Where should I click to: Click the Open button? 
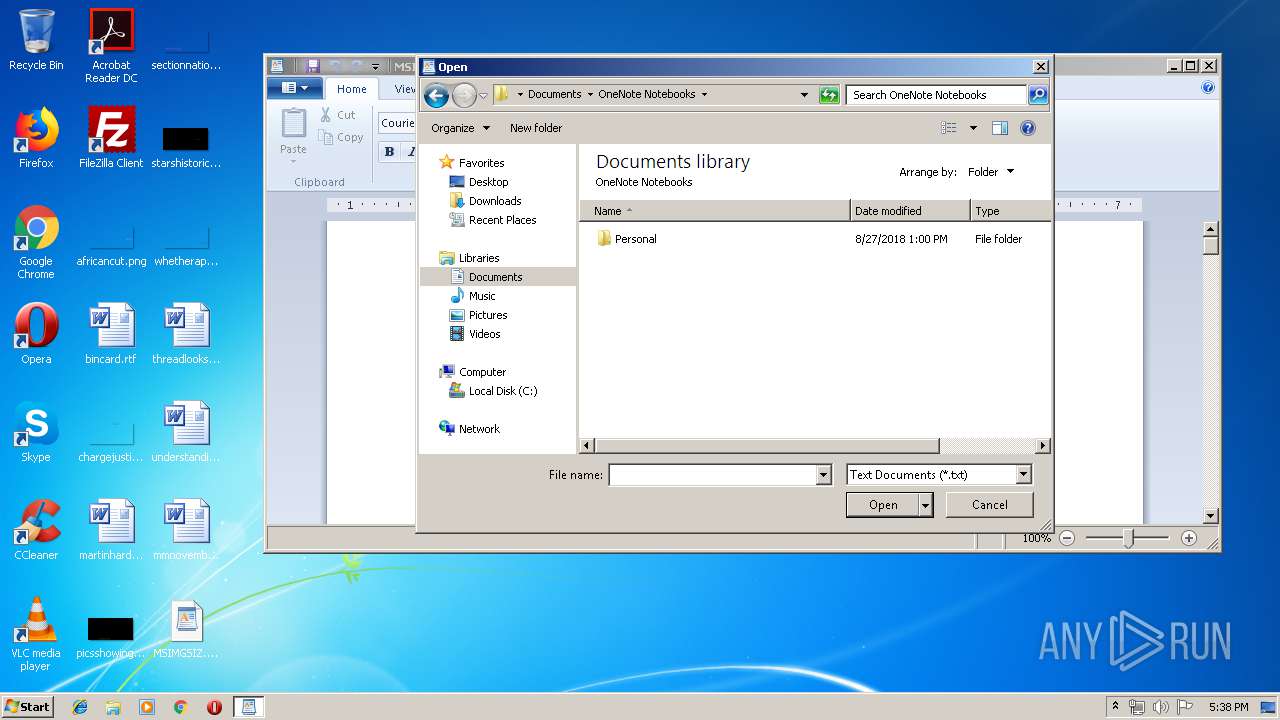(882, 505)
